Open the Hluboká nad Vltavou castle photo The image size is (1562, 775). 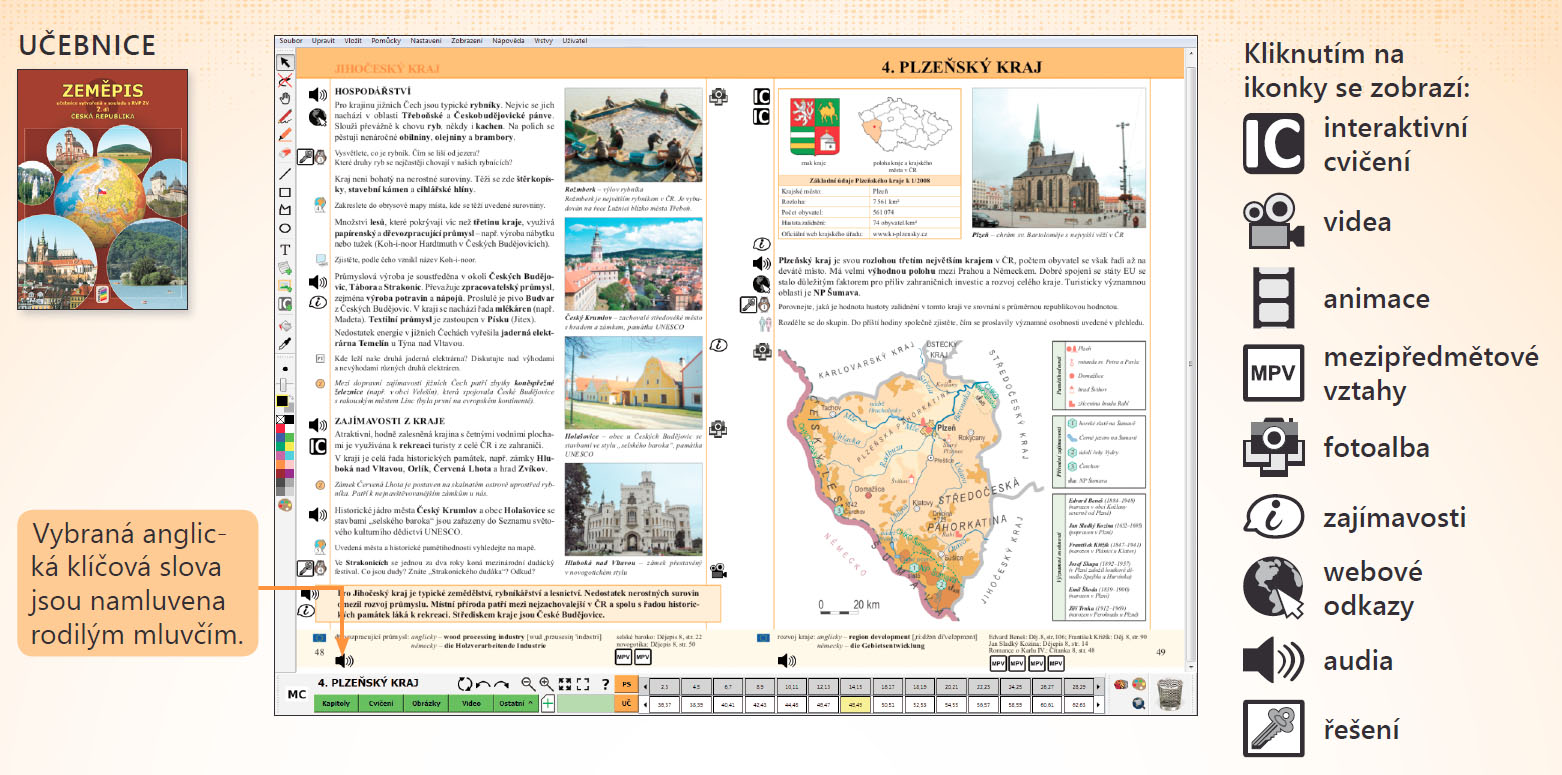point(633,509)
